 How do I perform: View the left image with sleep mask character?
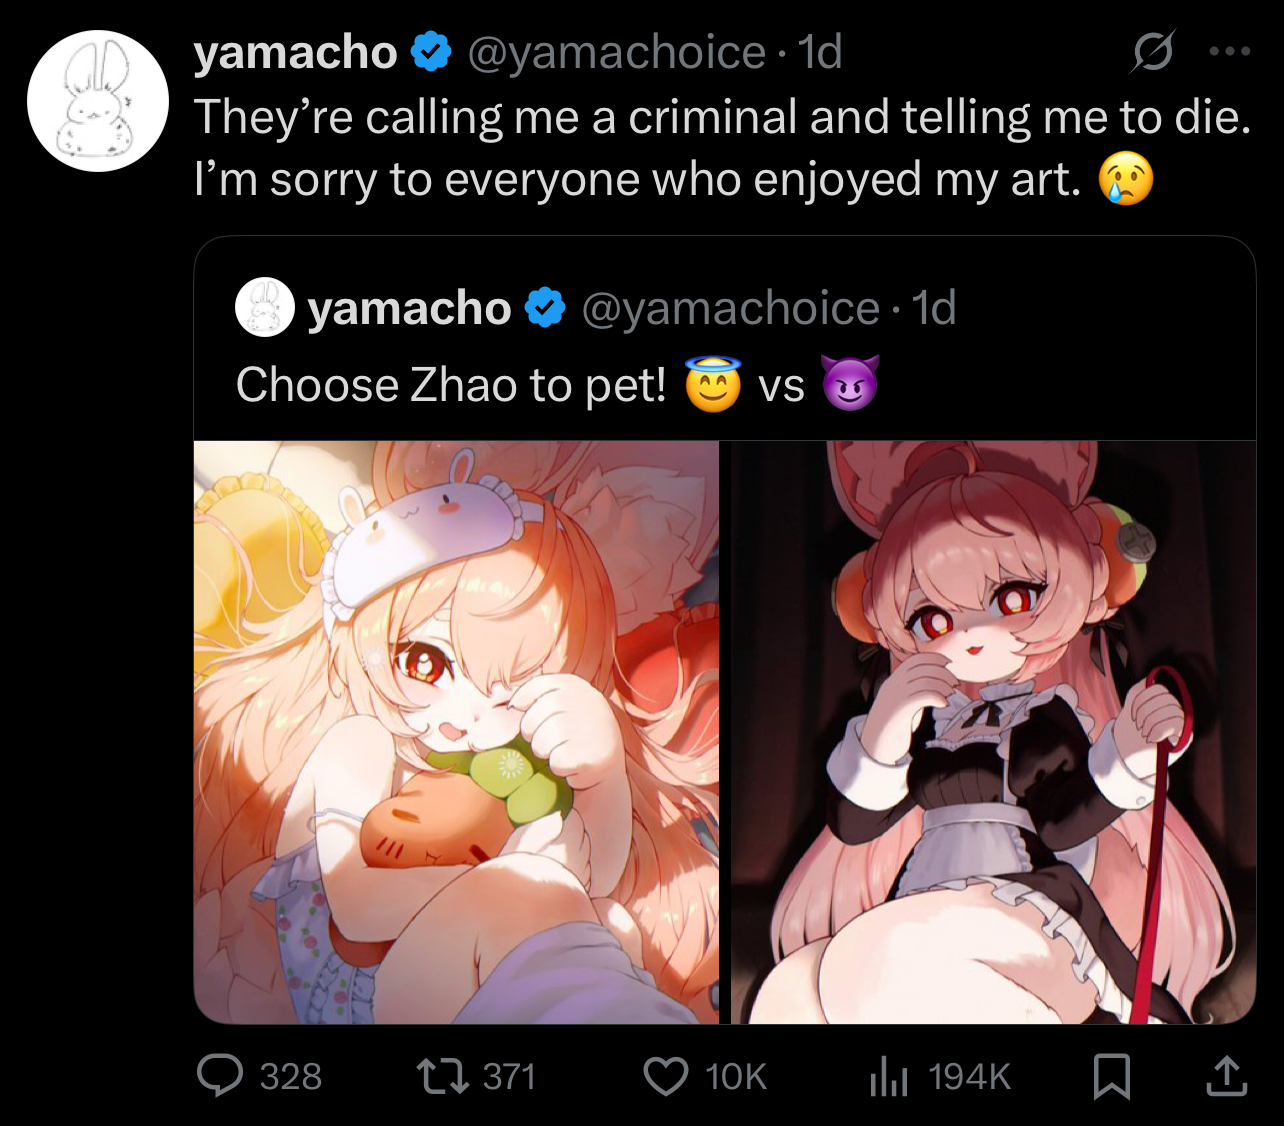coord(456,732)
